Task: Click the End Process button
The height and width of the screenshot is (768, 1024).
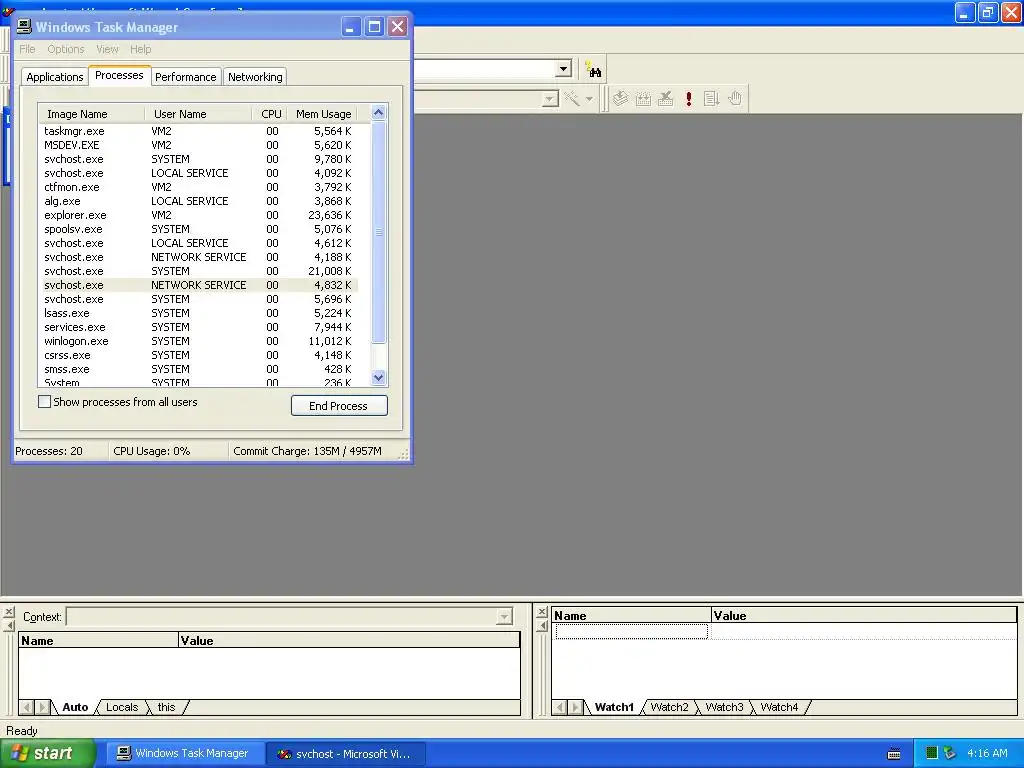Action: (x=339, y=406)
